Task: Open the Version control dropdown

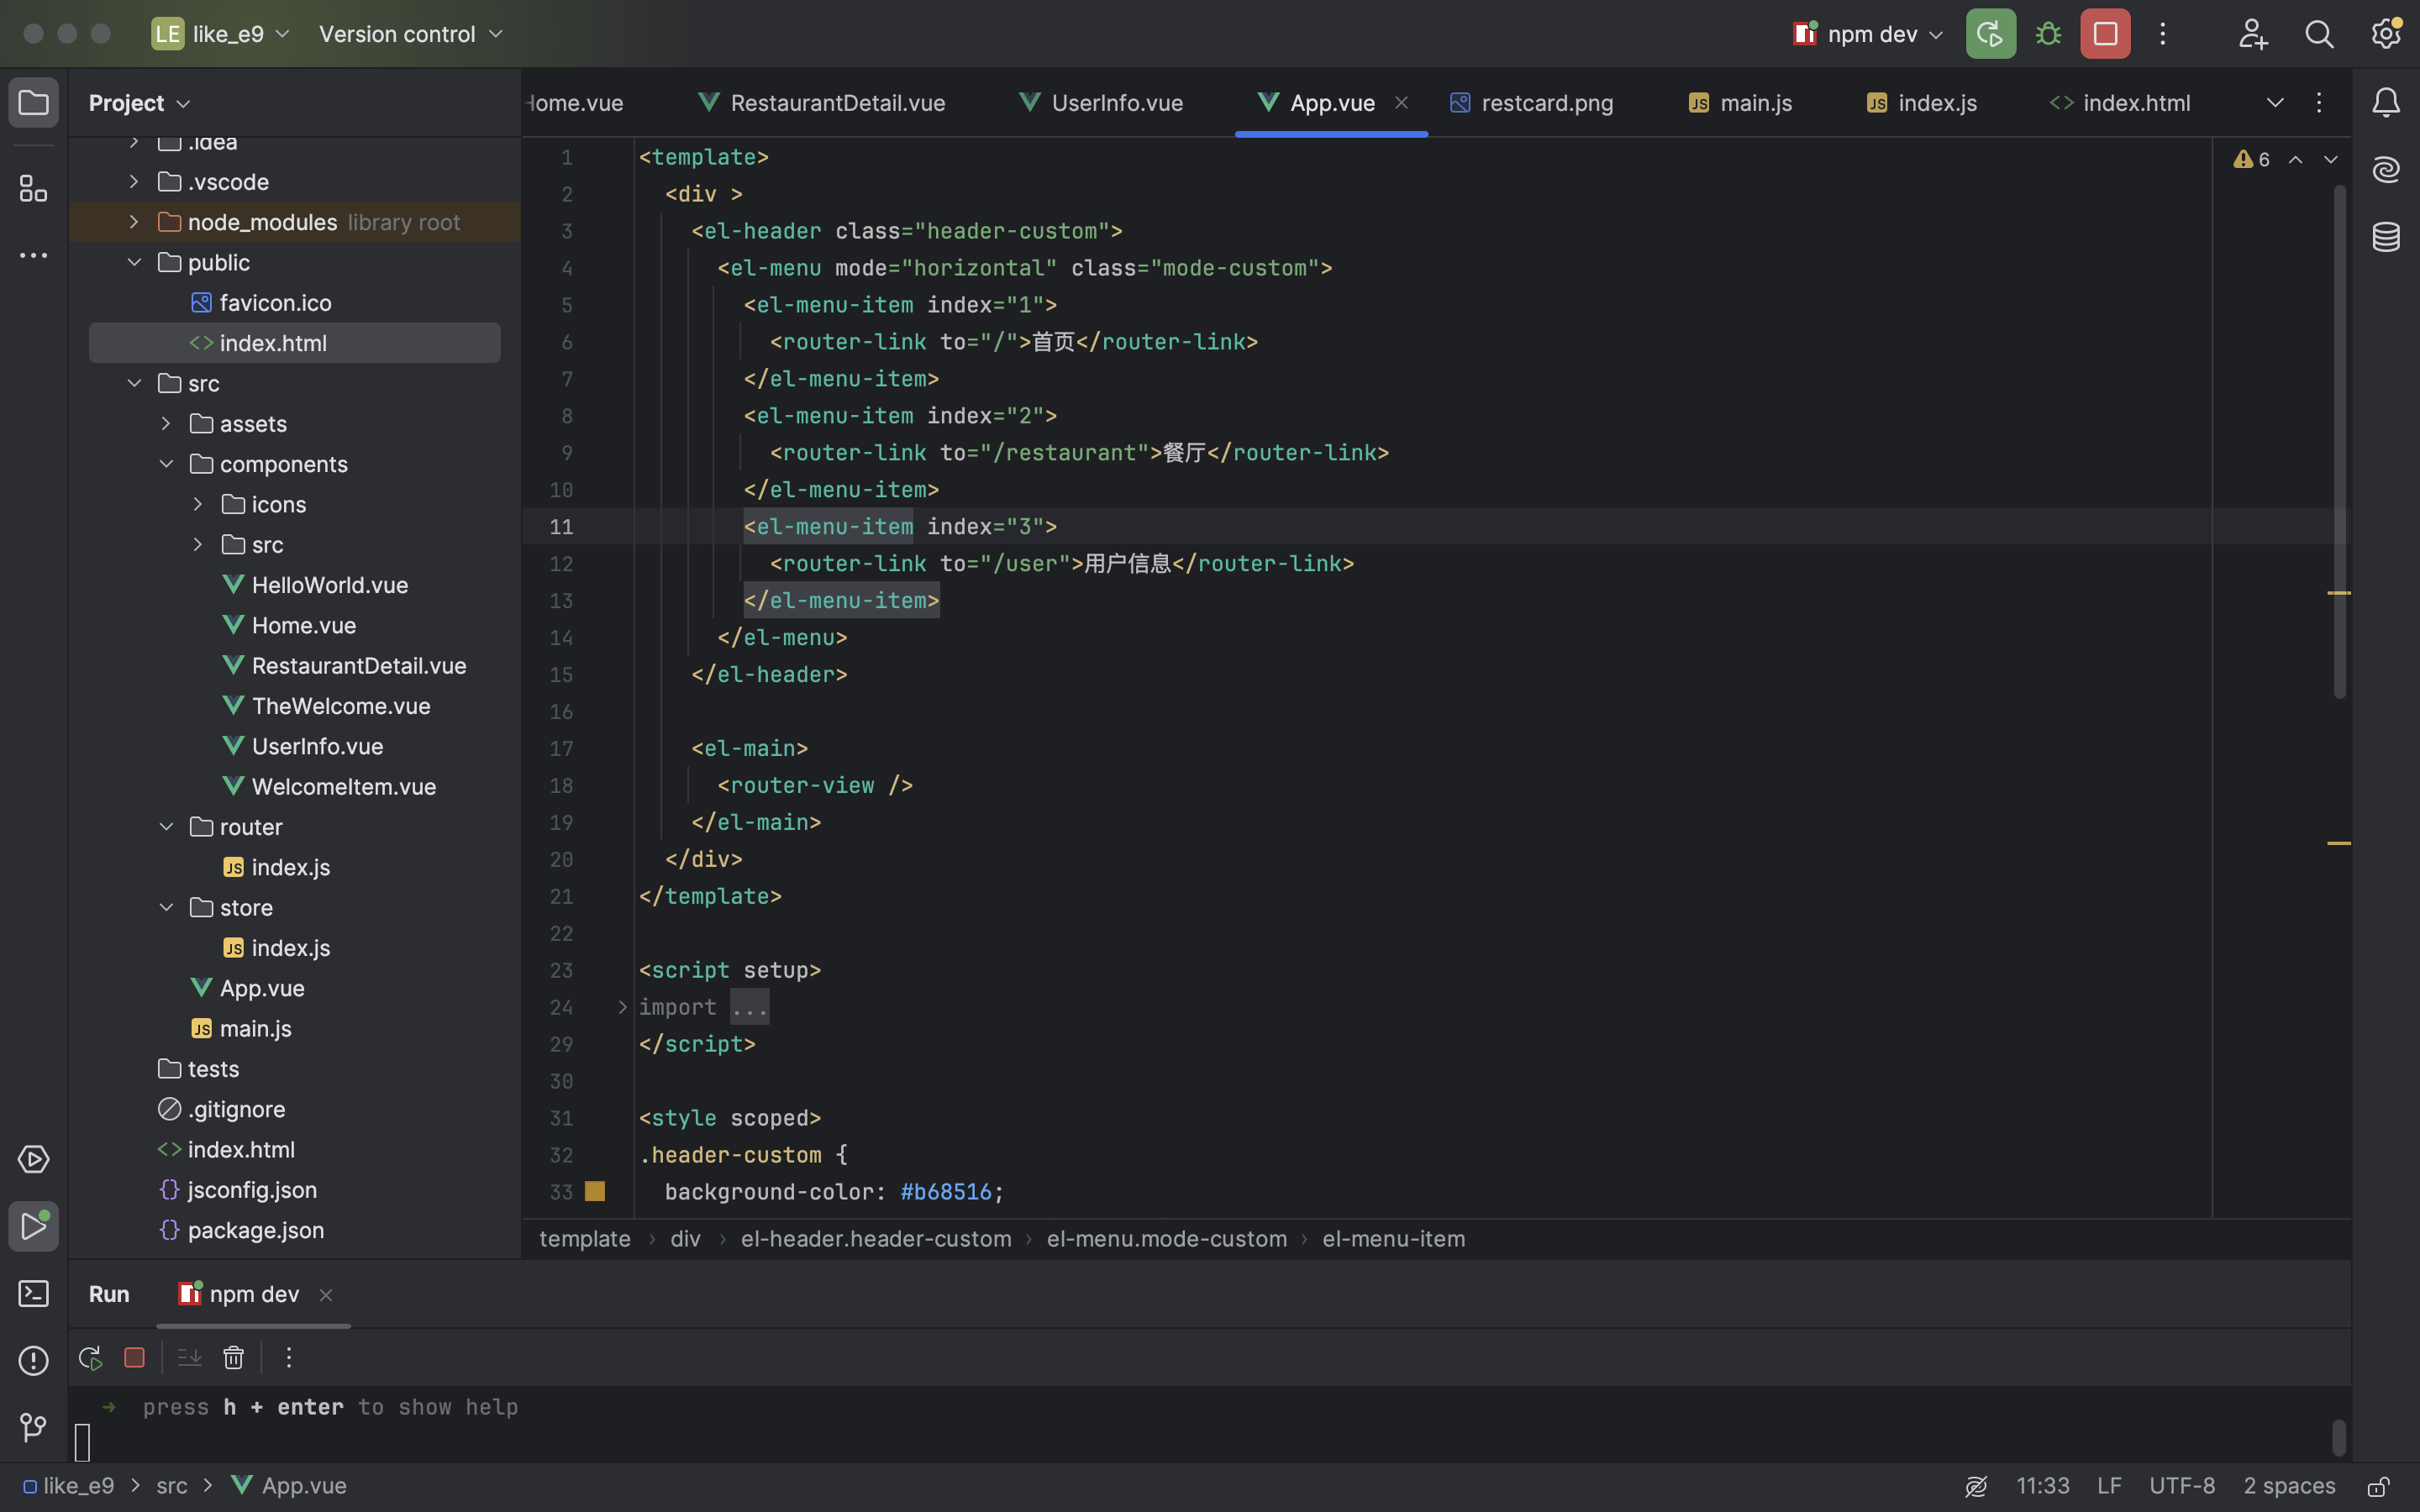Action: [x=411, y=34]
